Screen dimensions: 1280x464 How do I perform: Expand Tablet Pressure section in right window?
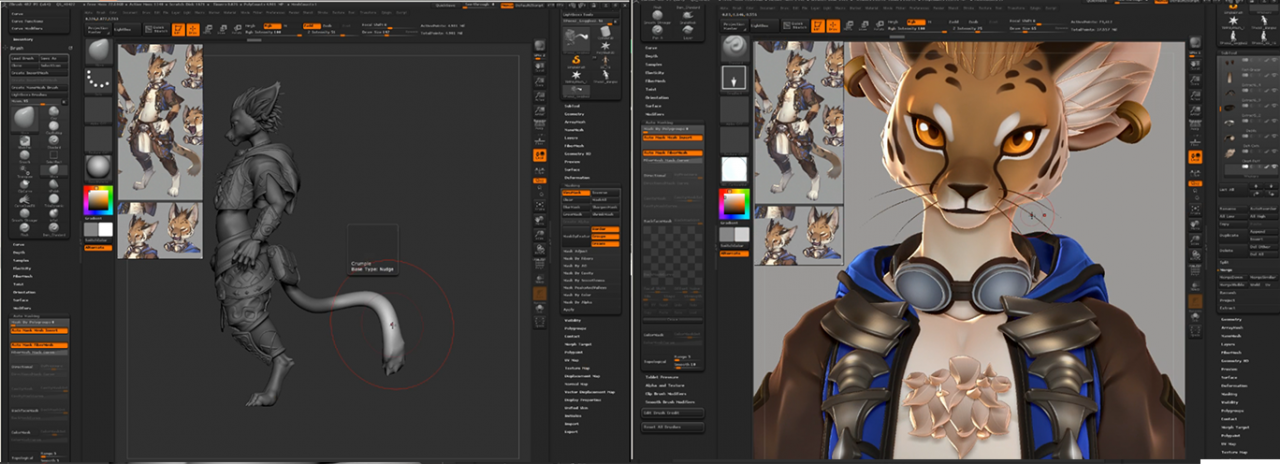[x=664, y=378]
